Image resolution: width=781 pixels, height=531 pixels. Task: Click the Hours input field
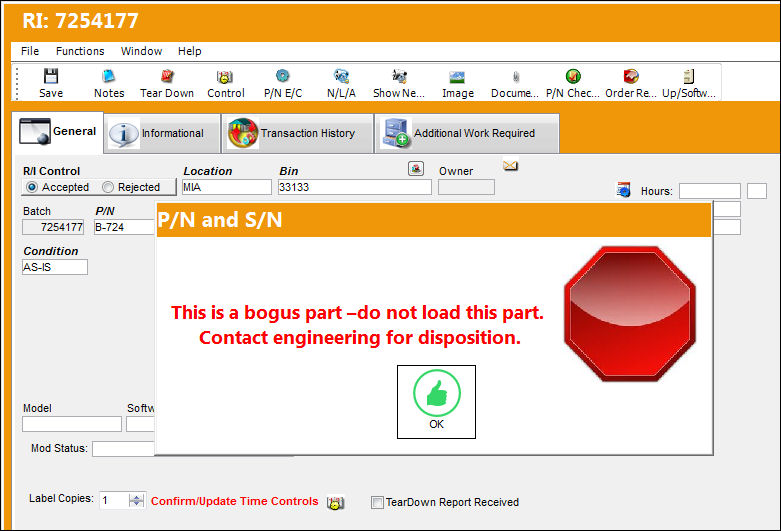click(x=710, y=191)
